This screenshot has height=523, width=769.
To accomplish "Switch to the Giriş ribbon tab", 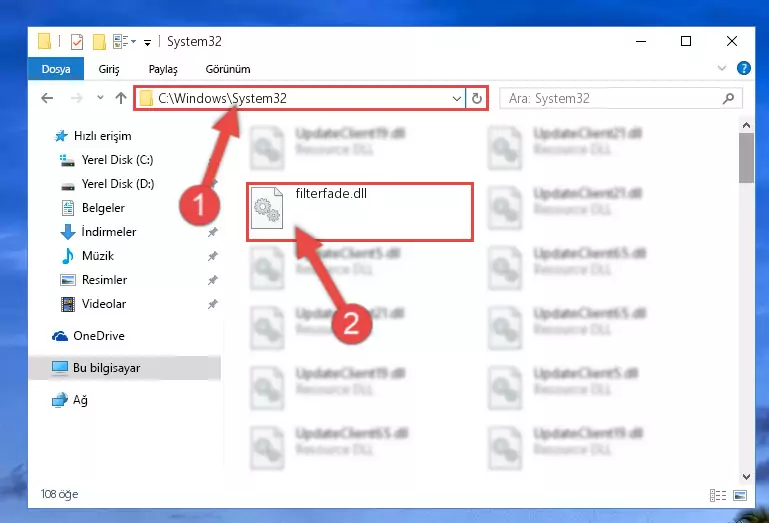I will coord(109,69).
